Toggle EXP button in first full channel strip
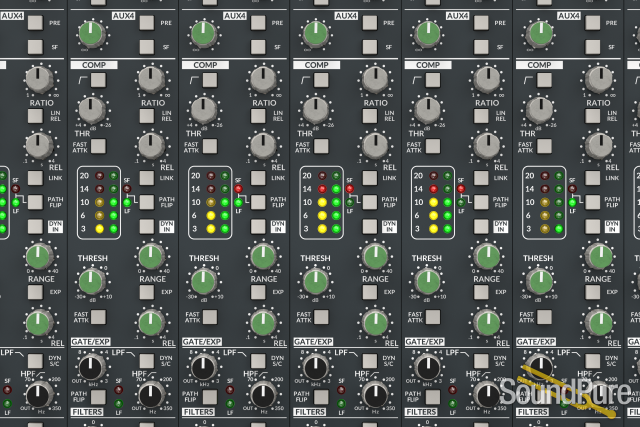This screenshot has width=640, height=427. [147, 292]
